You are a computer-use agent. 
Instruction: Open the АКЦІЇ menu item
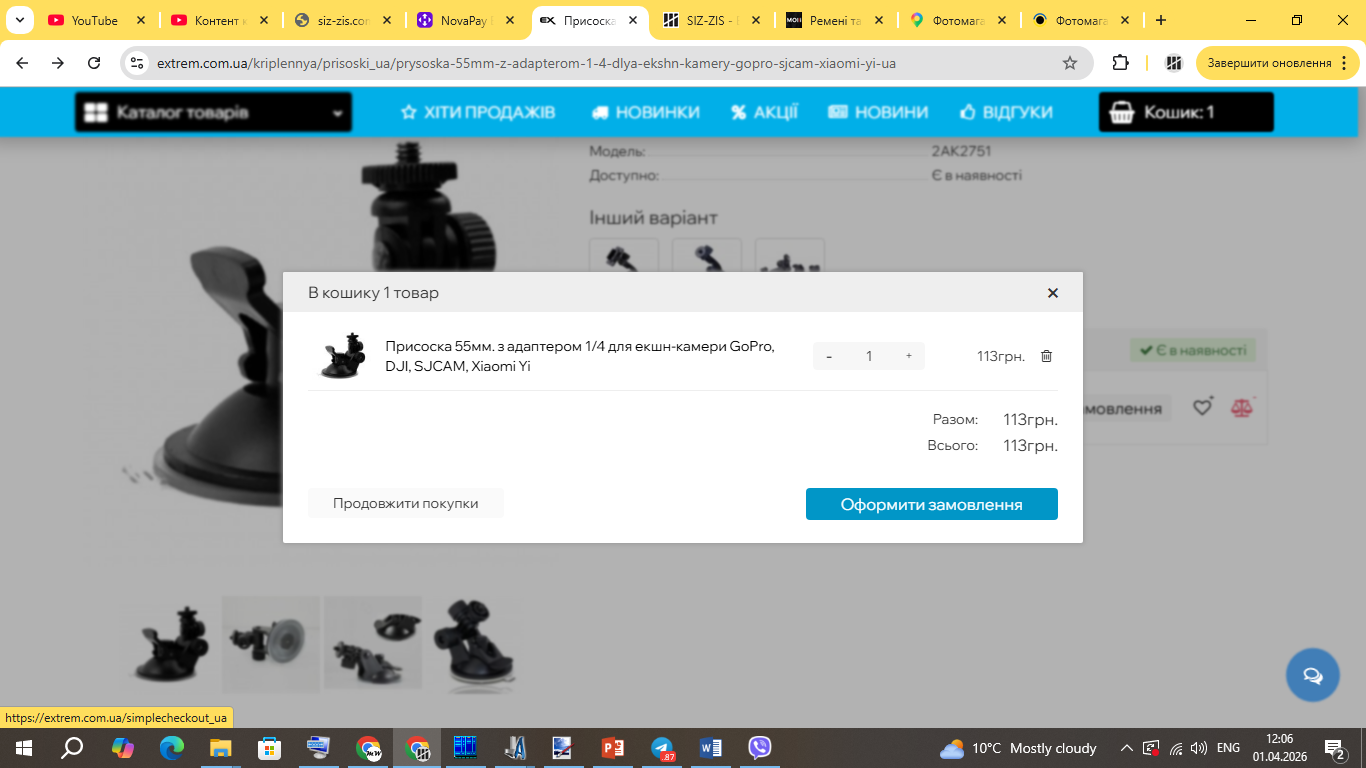764,112
